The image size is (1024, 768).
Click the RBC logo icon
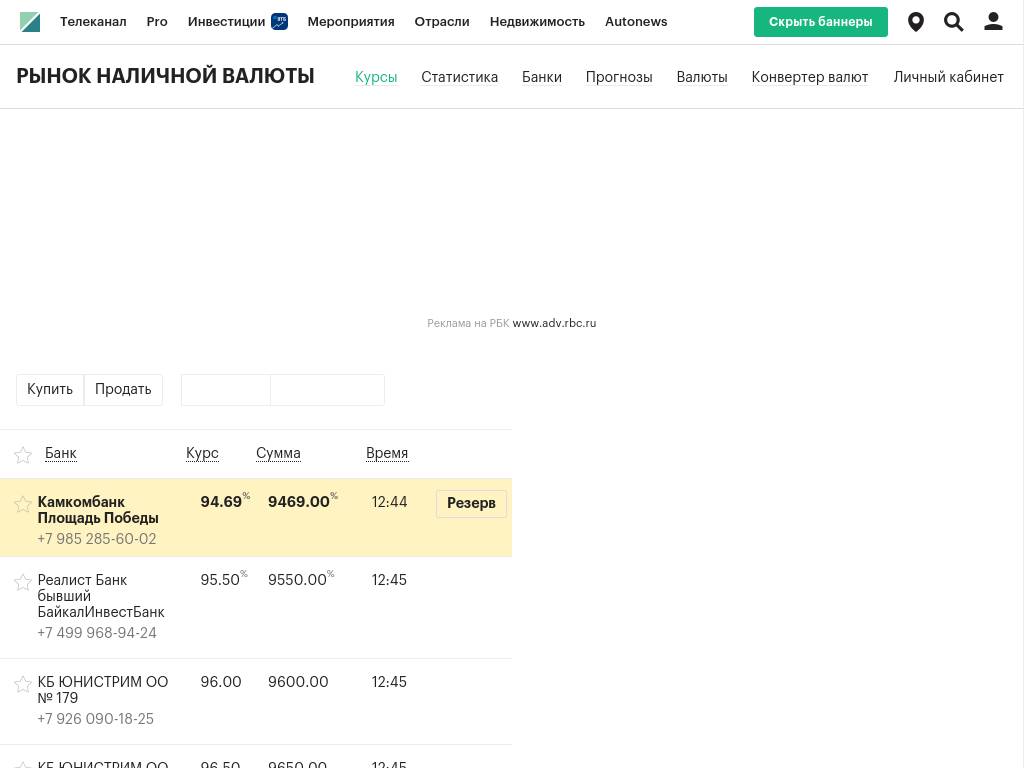click(30, 22)
